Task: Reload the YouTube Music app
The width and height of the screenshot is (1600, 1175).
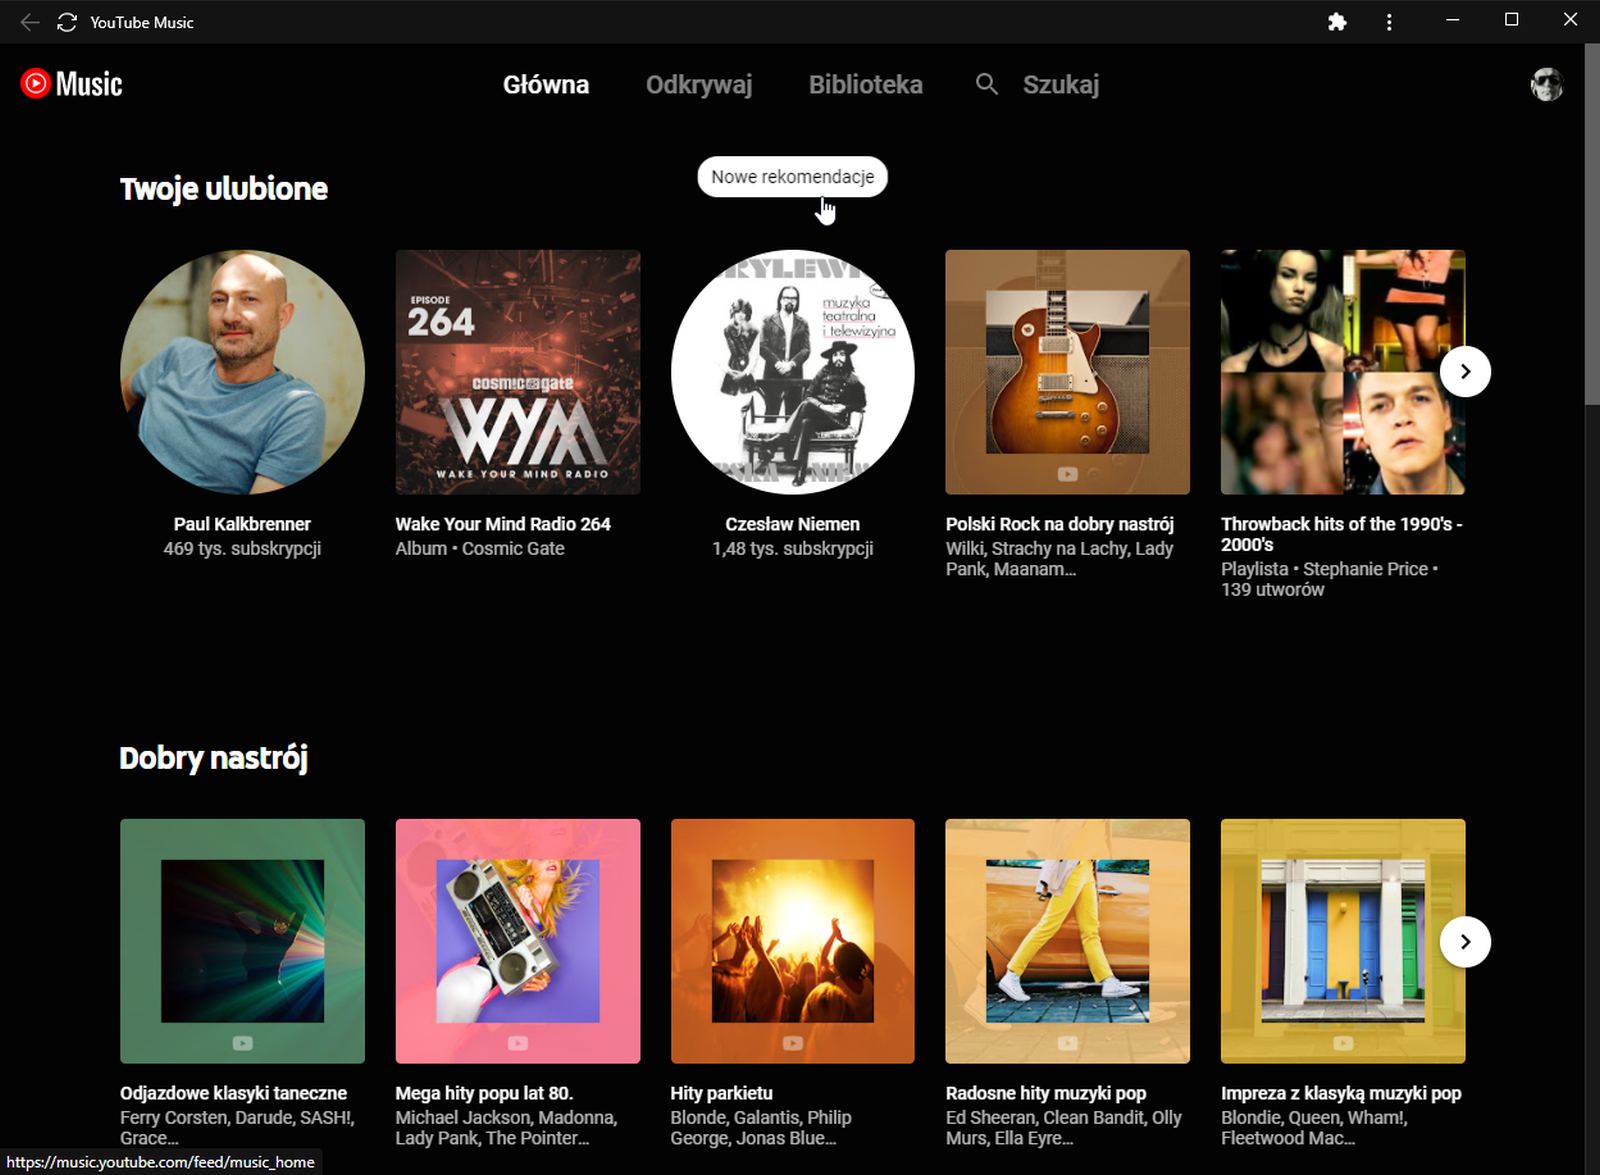Action: tap(67, 22)
